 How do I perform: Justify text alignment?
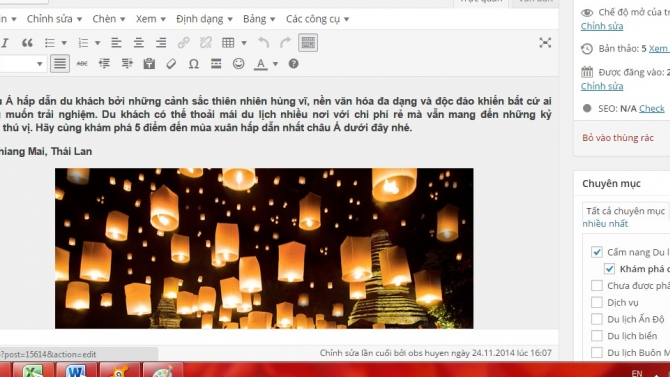60,64
